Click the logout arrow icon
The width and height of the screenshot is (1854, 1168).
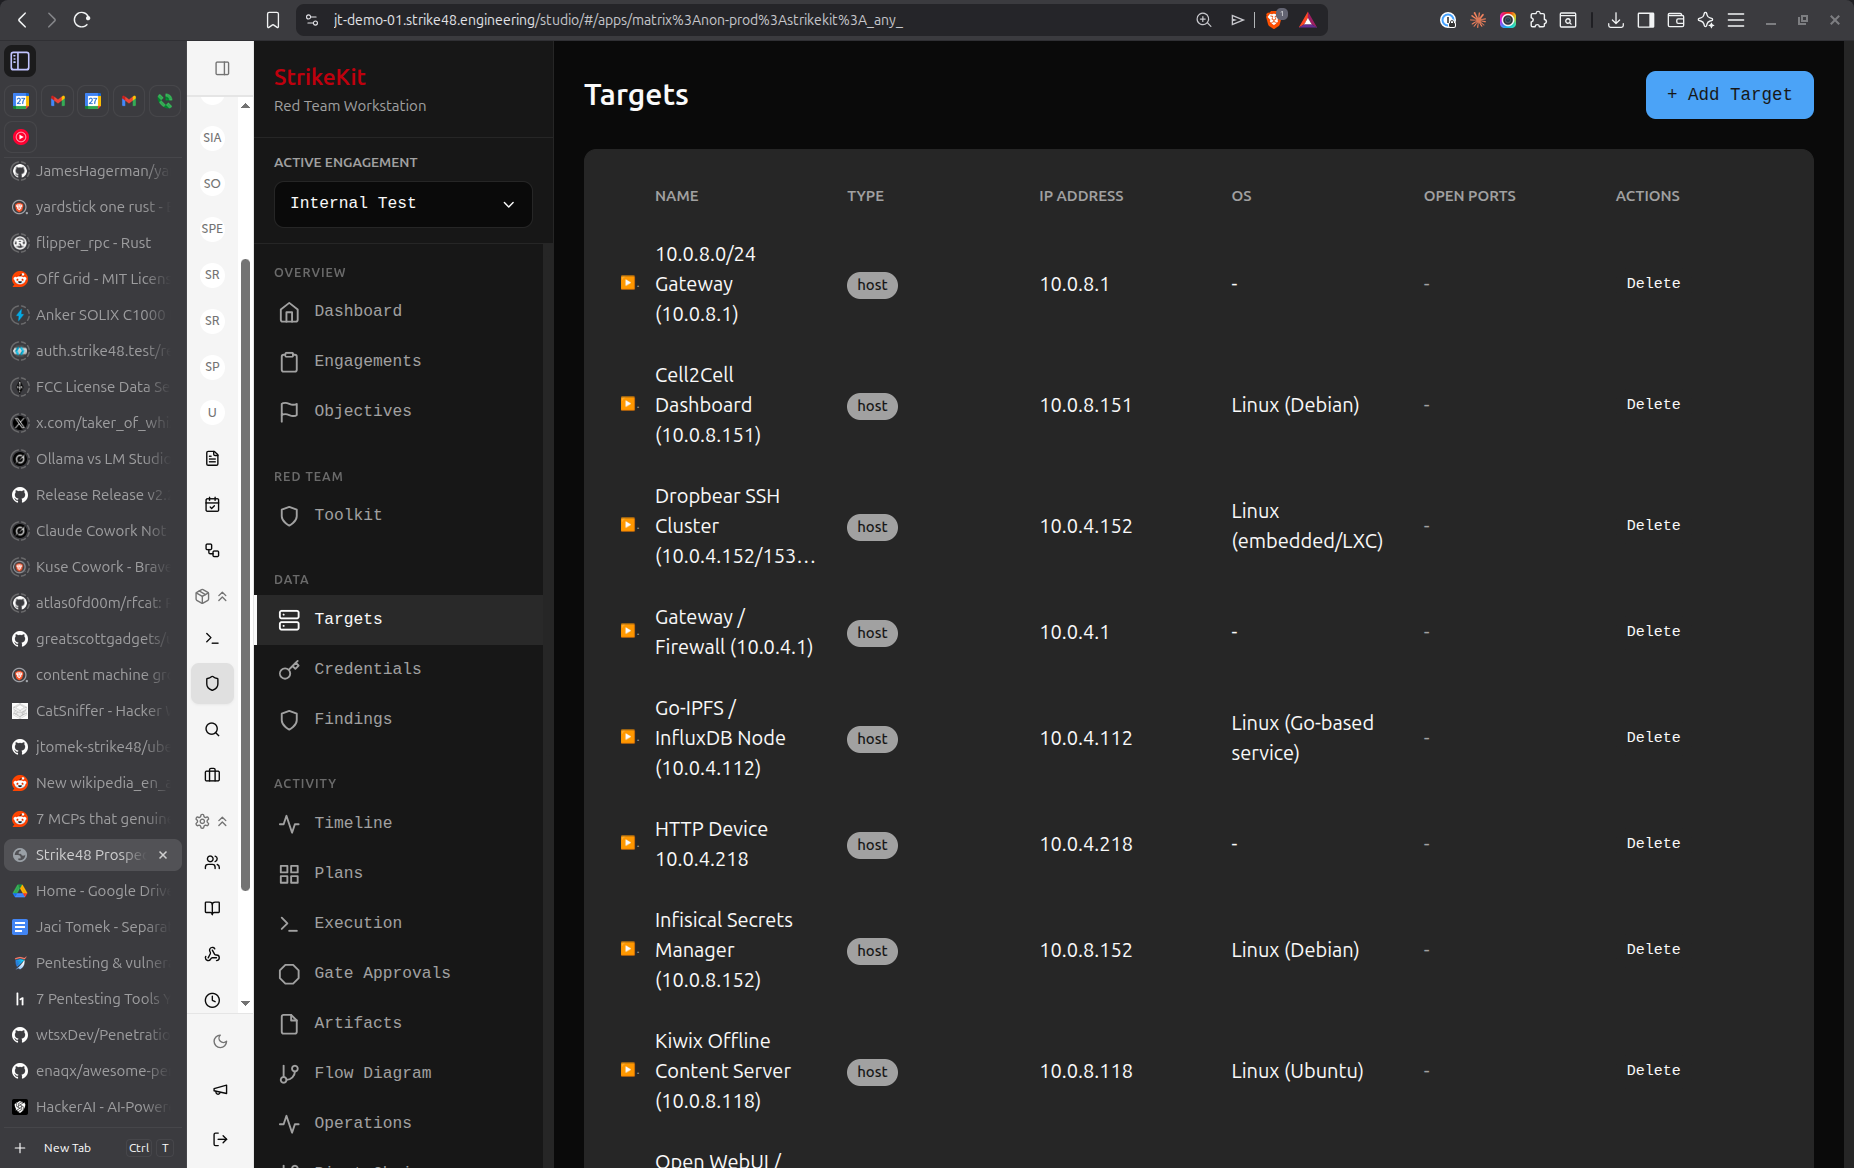[x=220, y=1139]
